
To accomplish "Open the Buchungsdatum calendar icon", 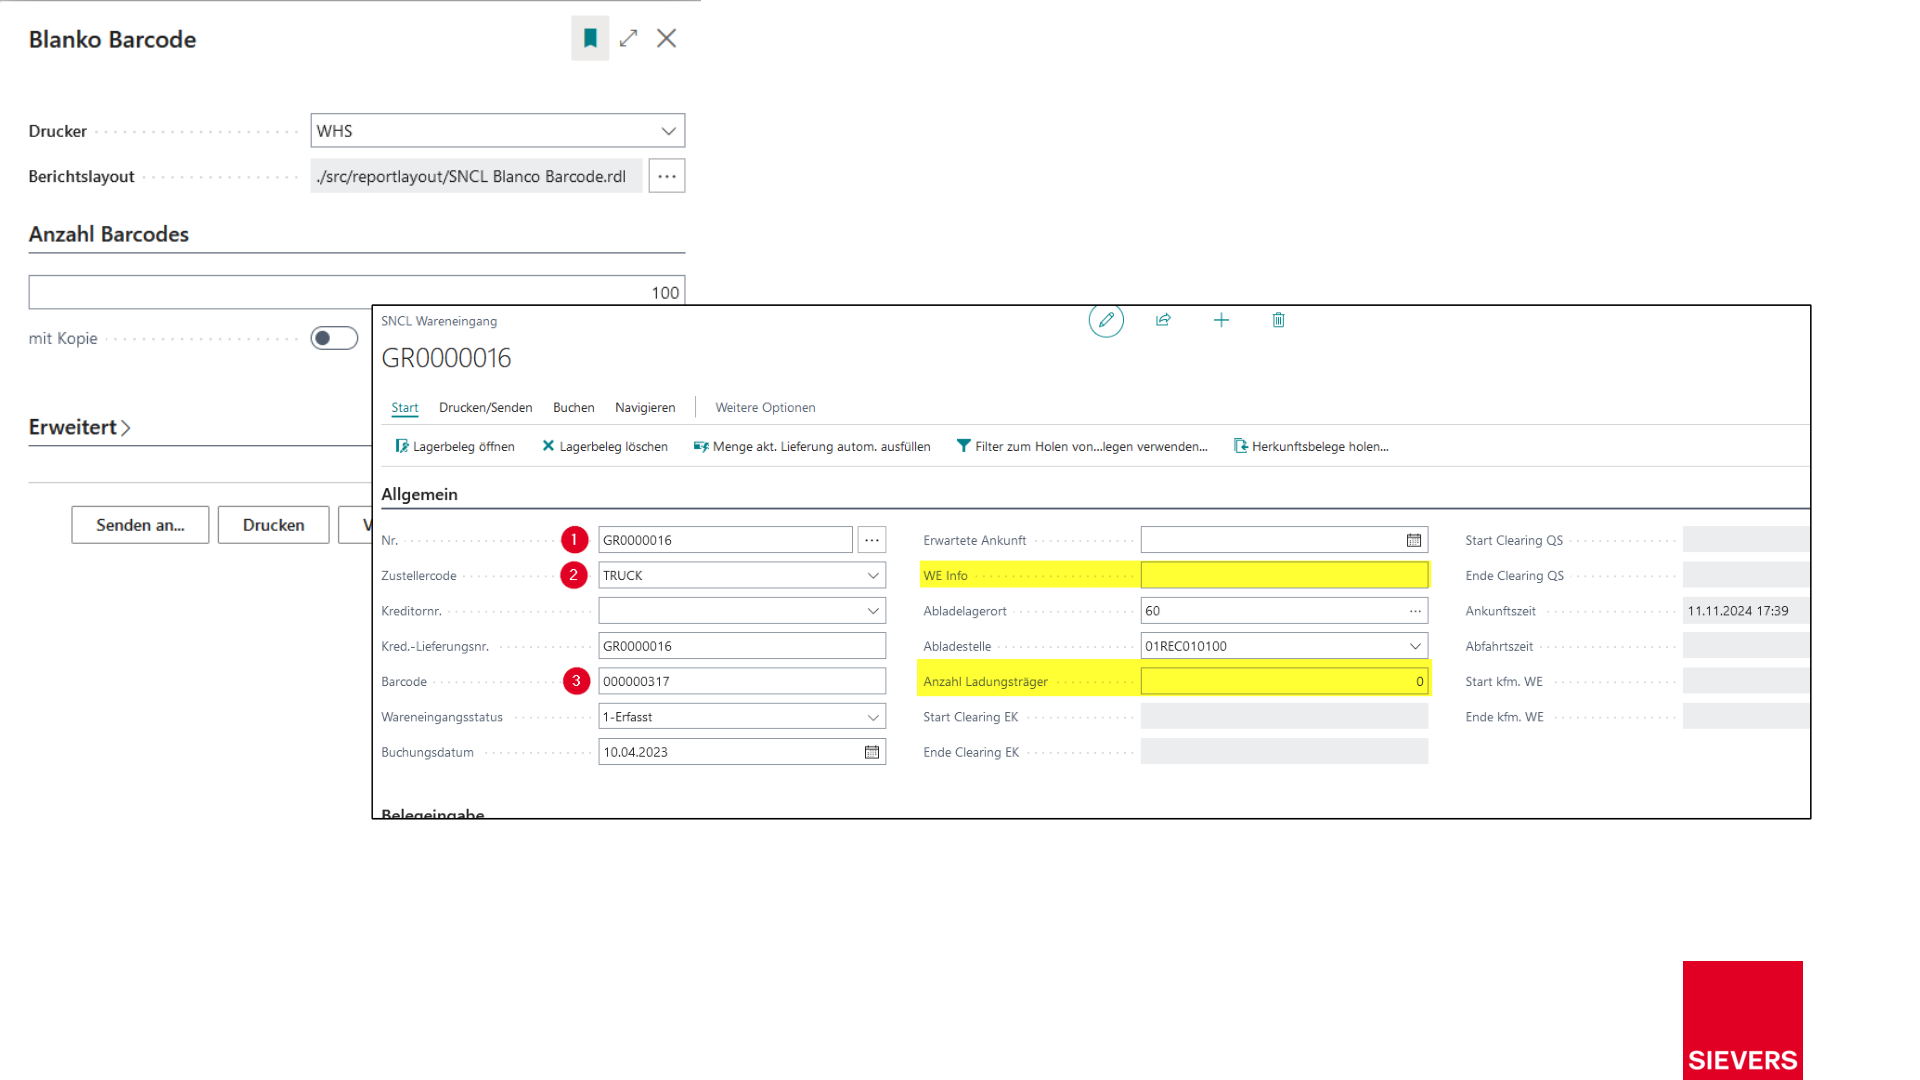I will [x=872, y=752].
